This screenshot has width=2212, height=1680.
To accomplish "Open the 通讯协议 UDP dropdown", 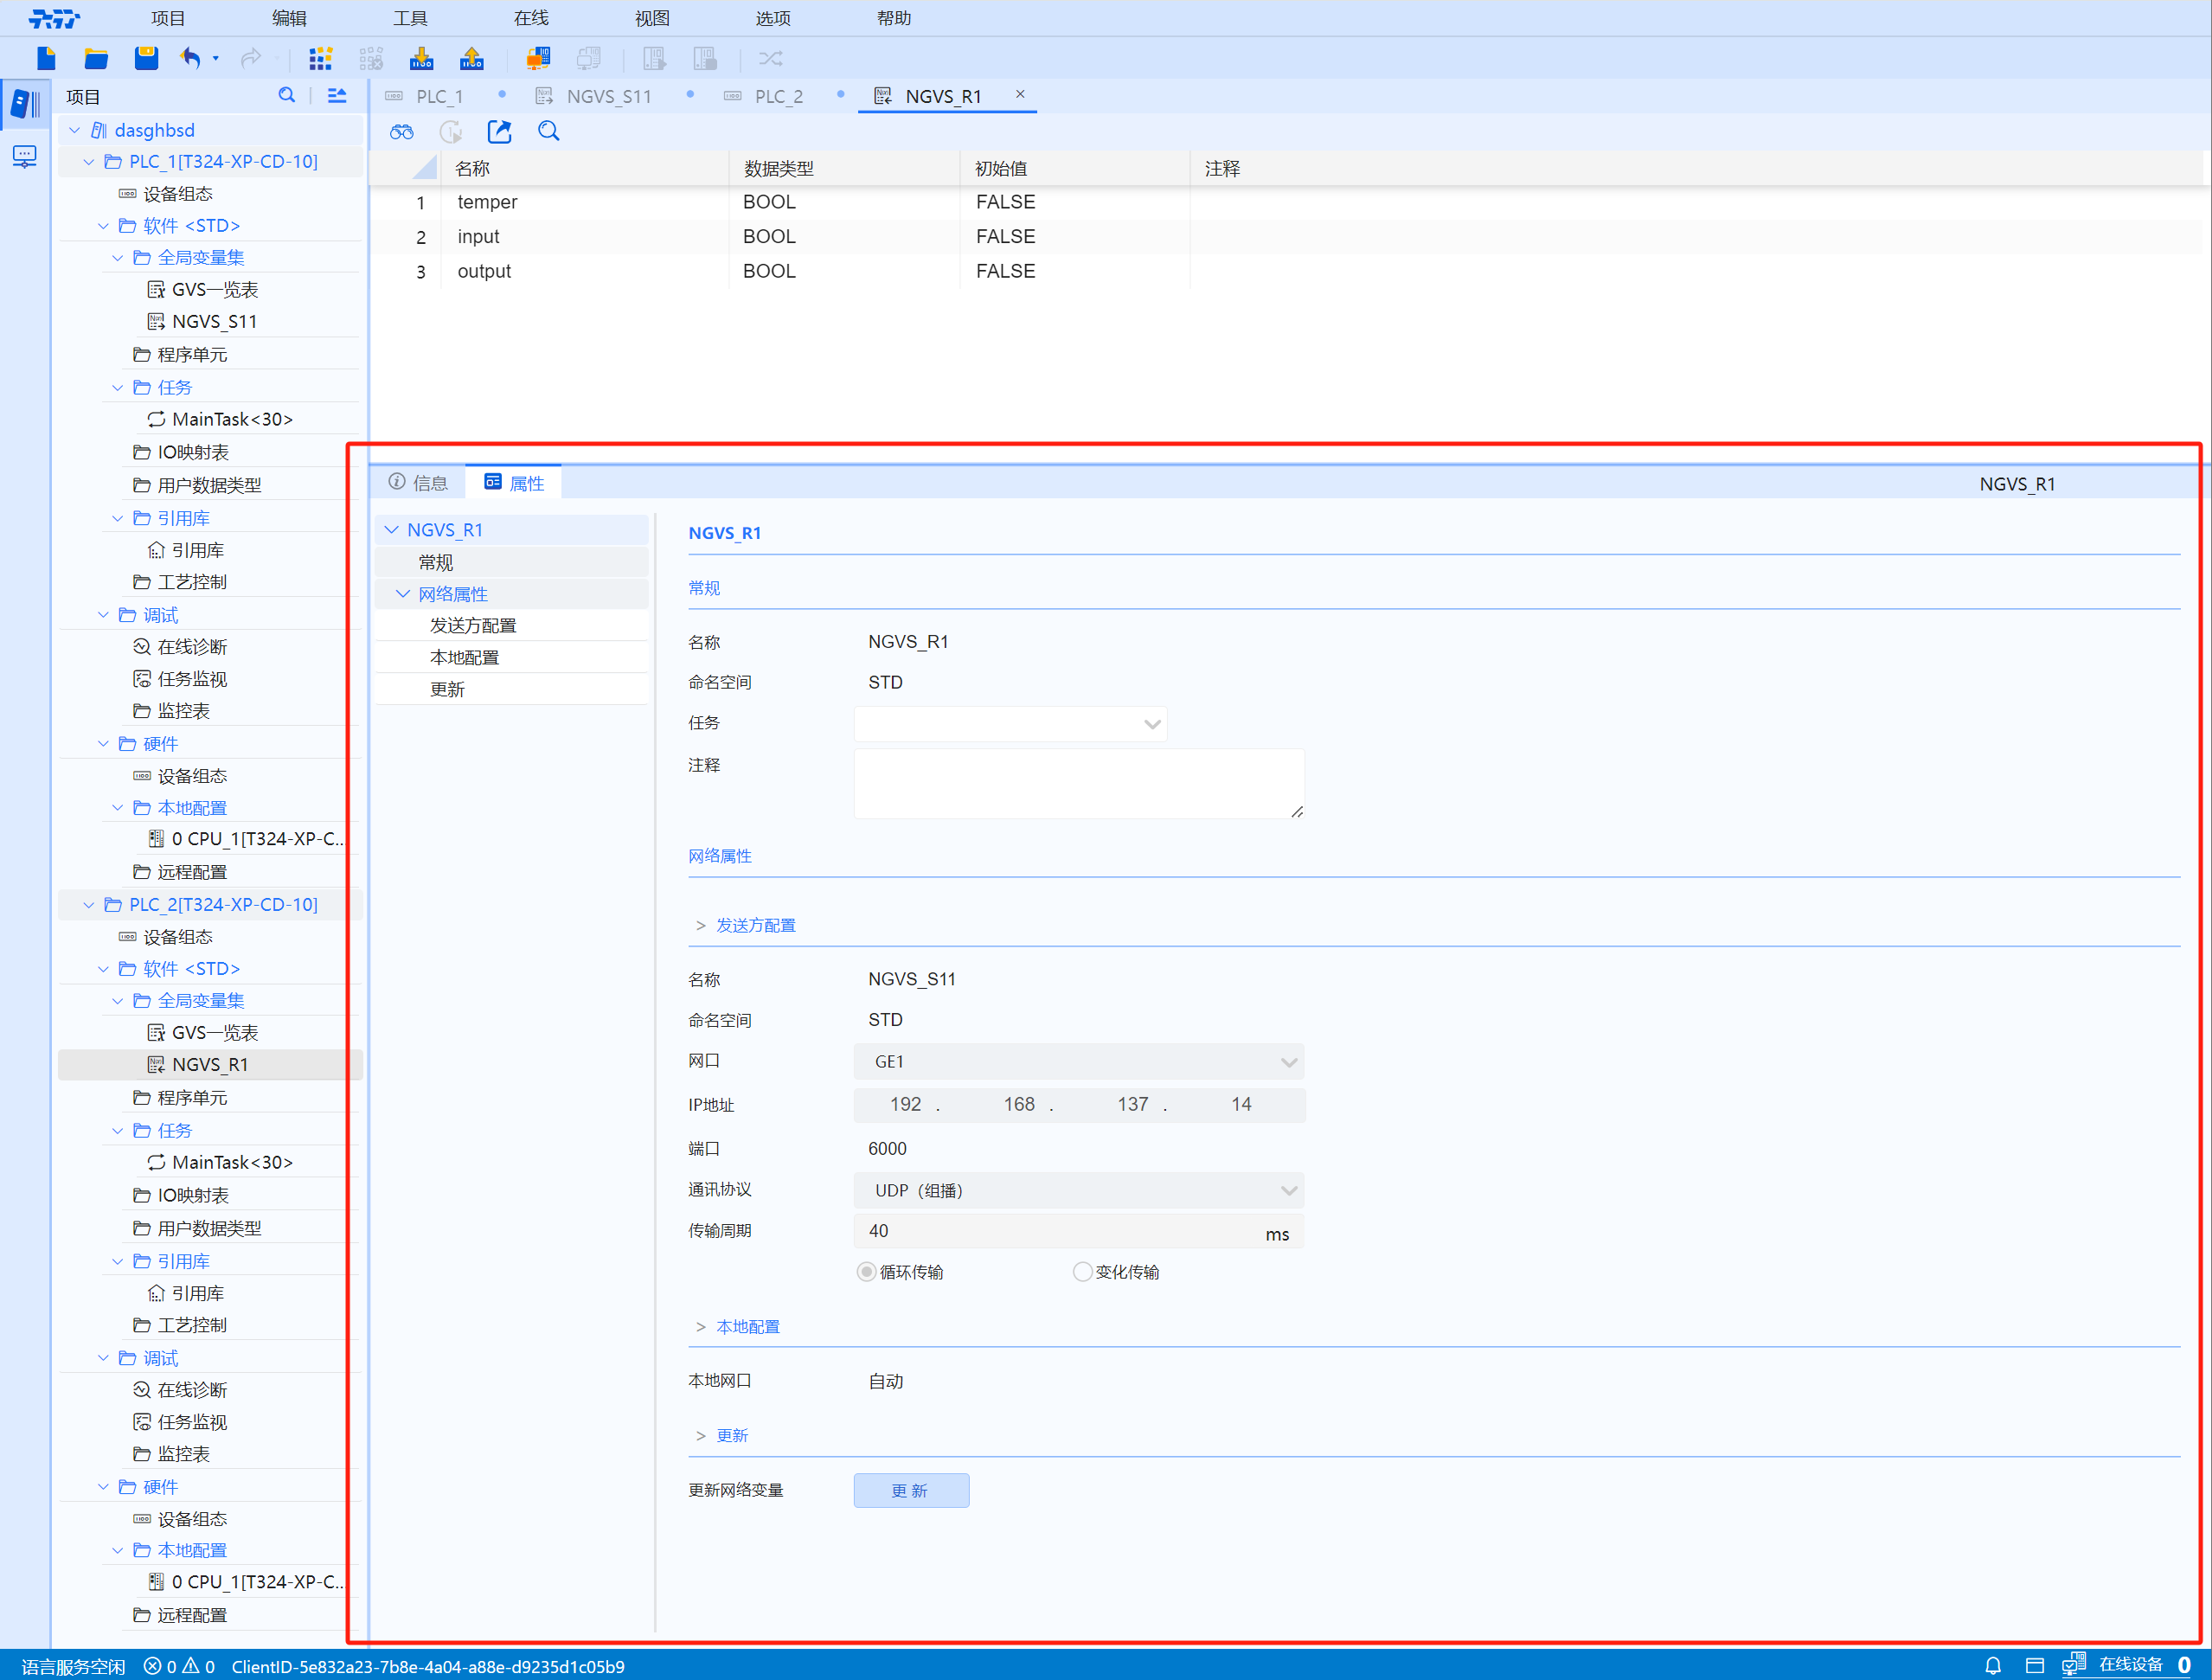I will [1290, 1190].
